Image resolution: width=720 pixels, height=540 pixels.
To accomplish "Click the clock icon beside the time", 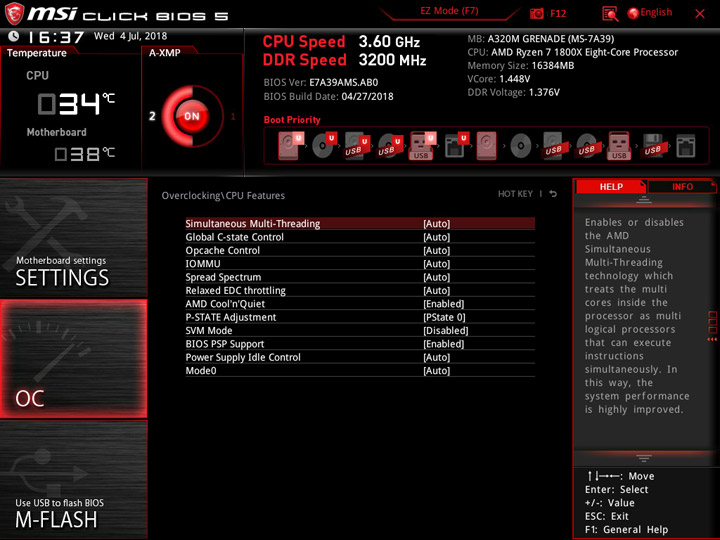I will tap(14, 36).
